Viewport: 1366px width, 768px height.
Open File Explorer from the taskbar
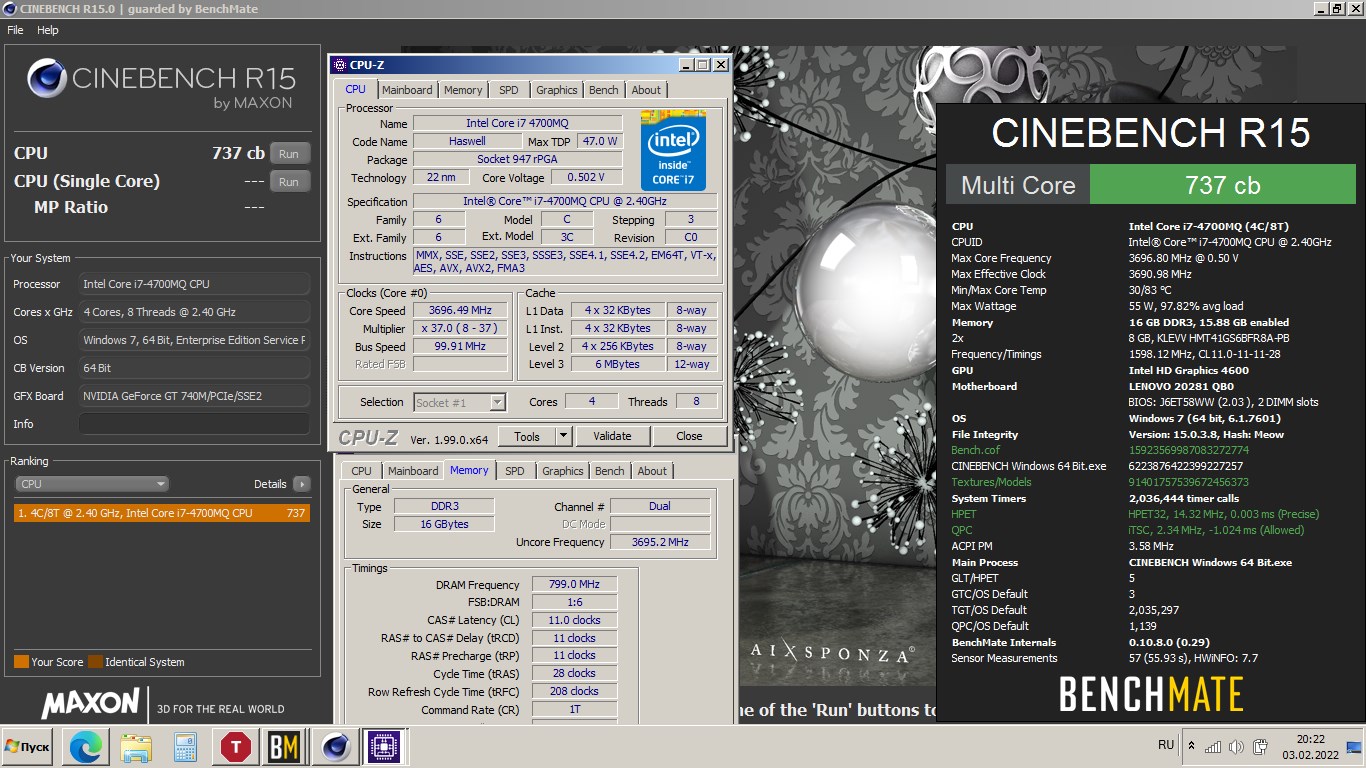[x=136, y=747]
